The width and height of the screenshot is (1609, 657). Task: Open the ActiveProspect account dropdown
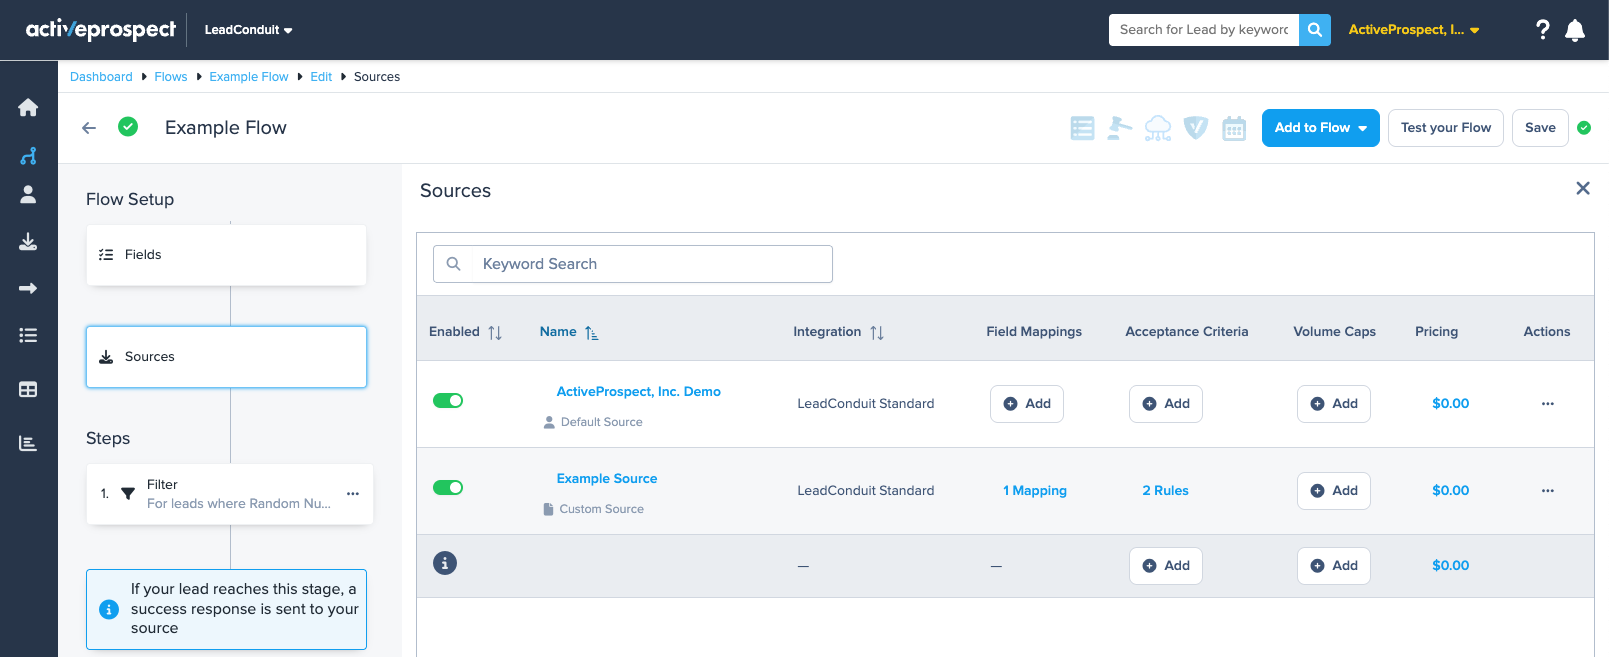[1413, 30]
